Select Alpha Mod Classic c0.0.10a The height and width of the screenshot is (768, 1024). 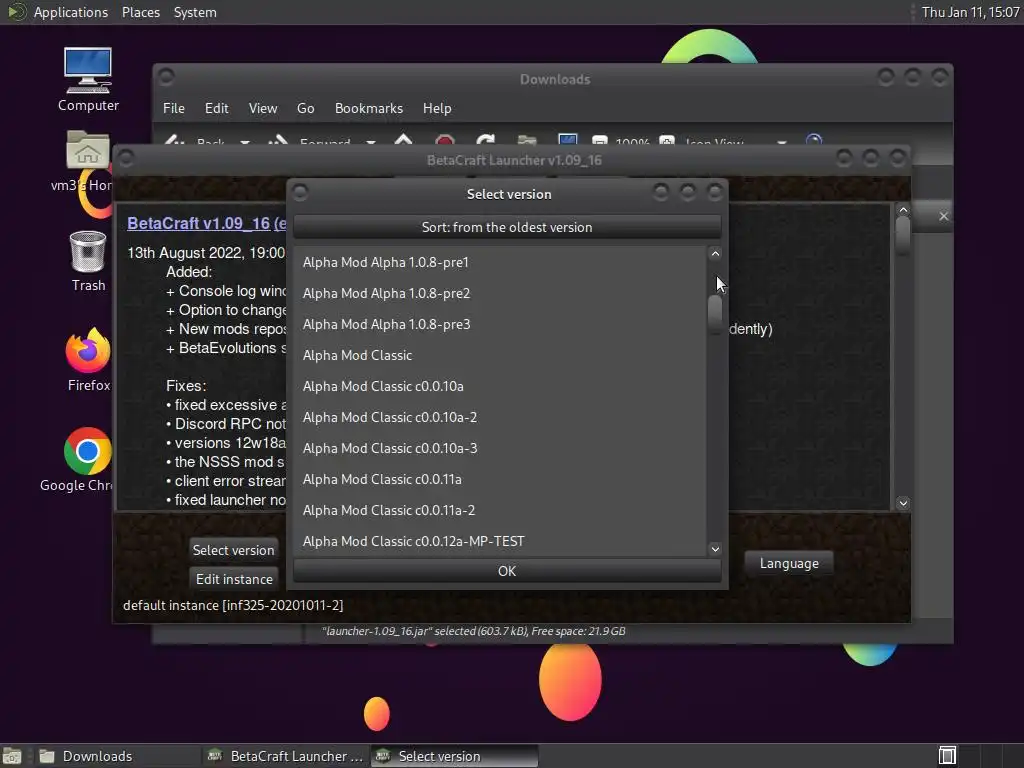pos(500,387)
